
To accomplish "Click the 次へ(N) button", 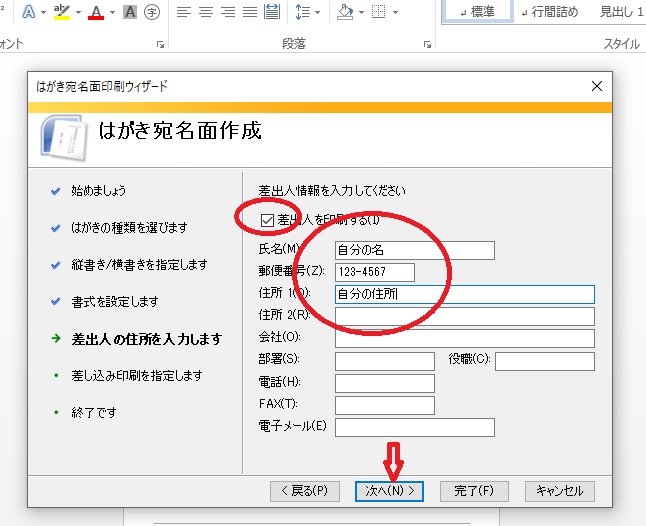I will point(390,491).
